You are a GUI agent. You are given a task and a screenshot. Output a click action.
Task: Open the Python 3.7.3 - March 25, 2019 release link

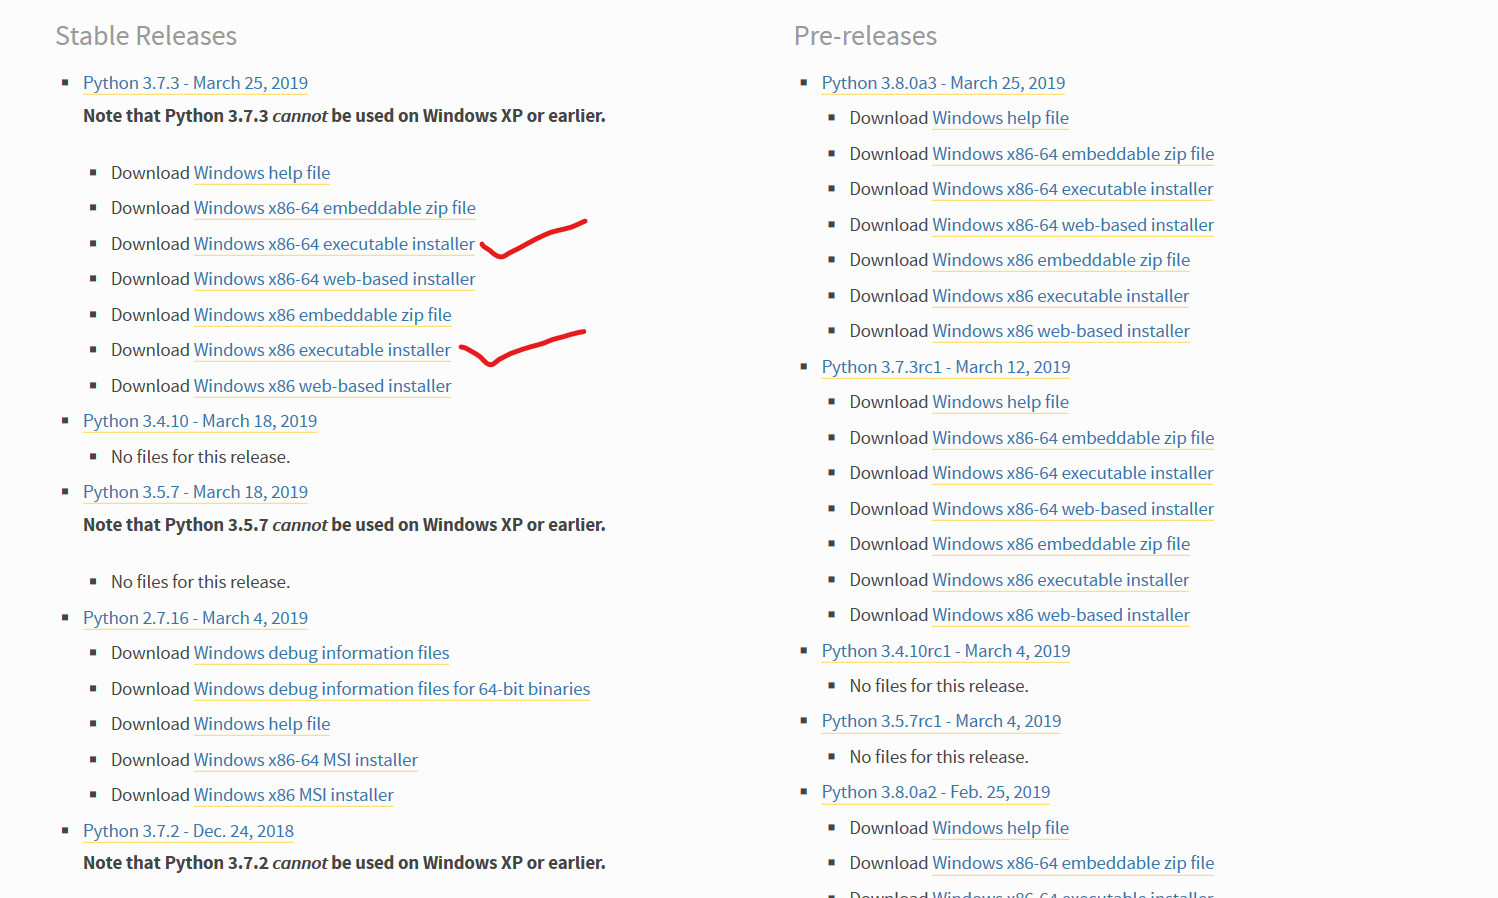(195, 83)
